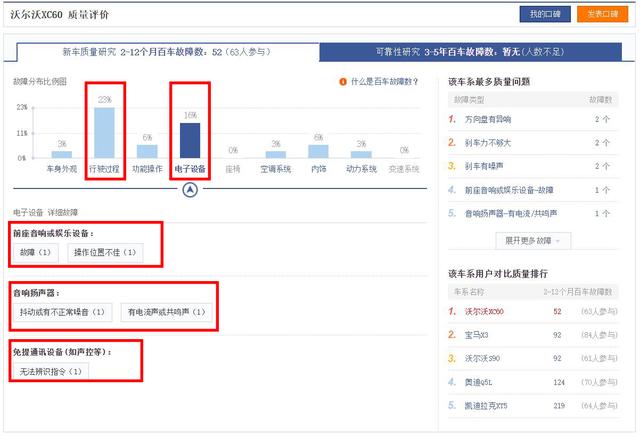This screenshot has height=436, width=640.
Task: Collapse details using the circular arrow icon
Action: pyautogui.click(x=190, y=189)
